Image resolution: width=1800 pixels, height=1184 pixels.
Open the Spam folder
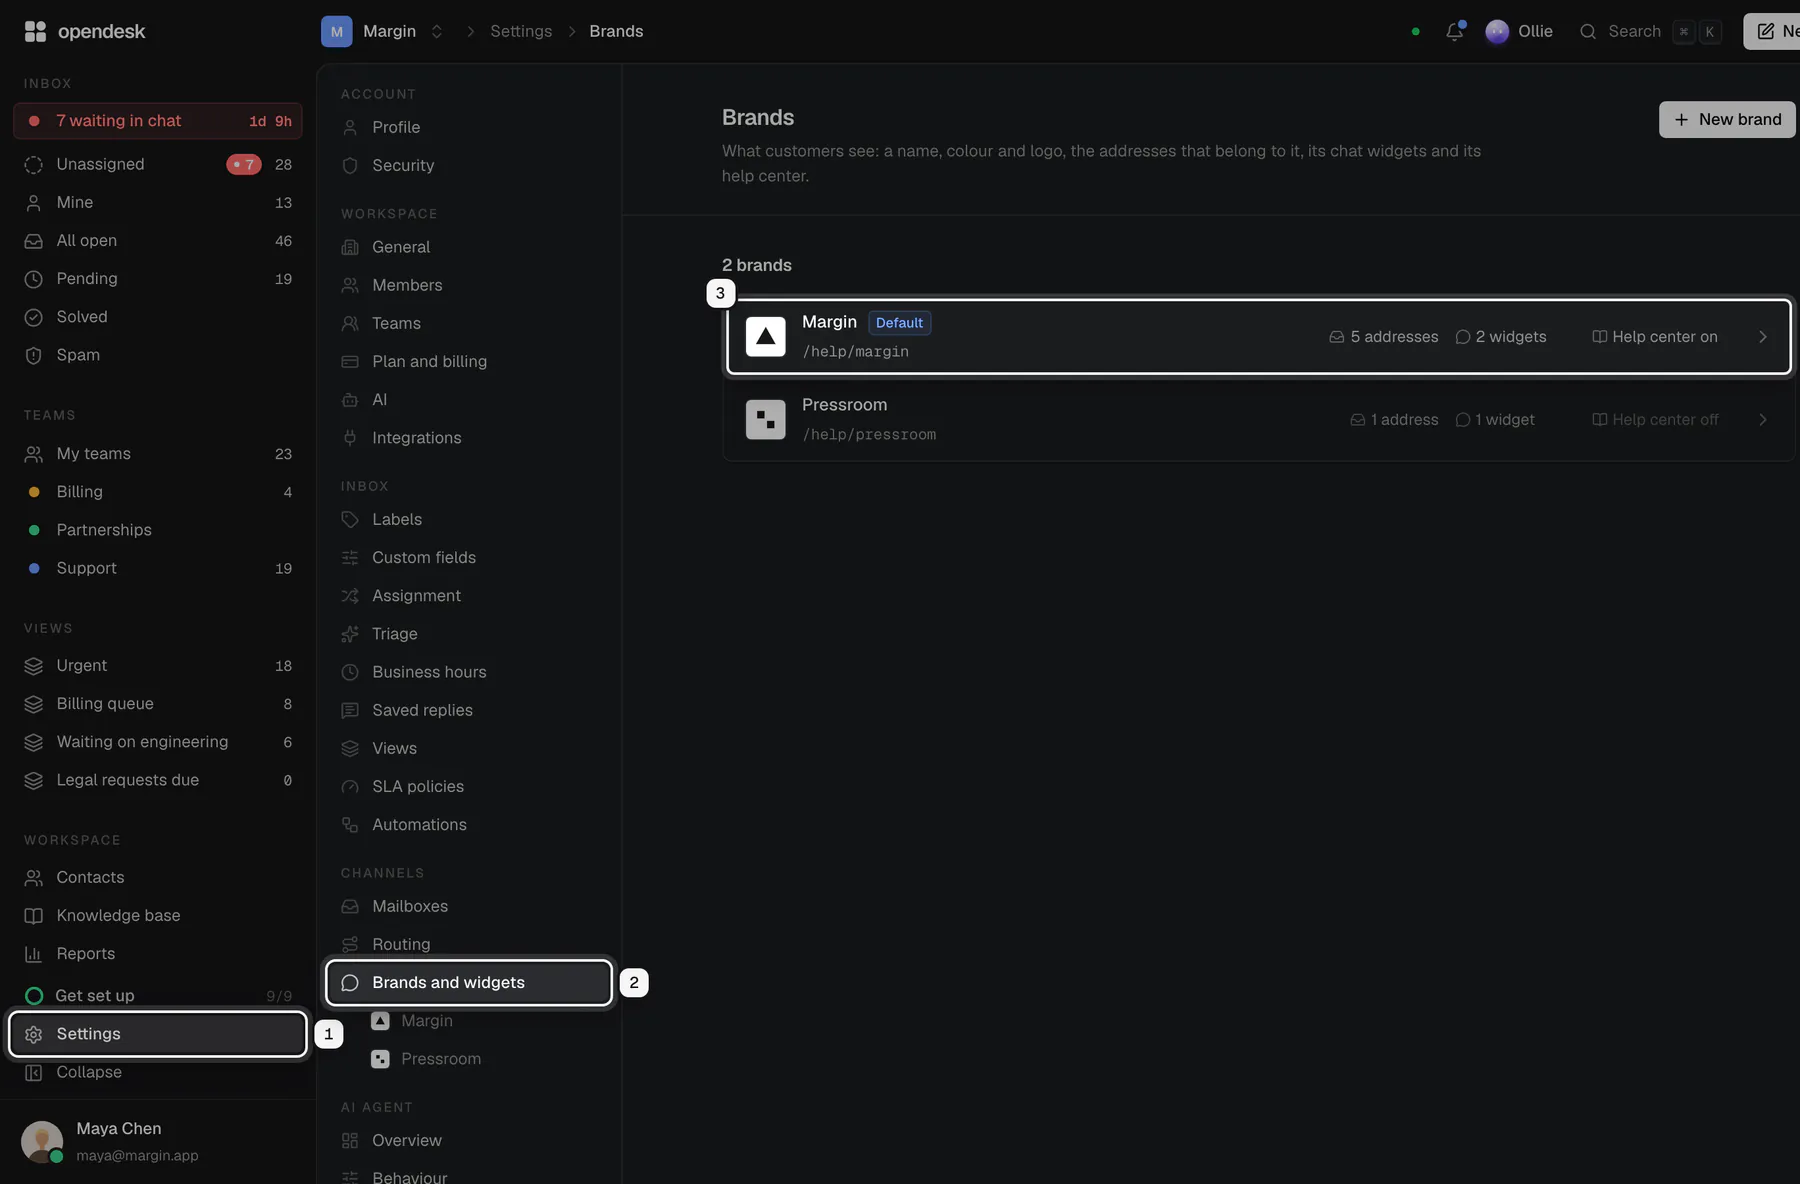158,355
